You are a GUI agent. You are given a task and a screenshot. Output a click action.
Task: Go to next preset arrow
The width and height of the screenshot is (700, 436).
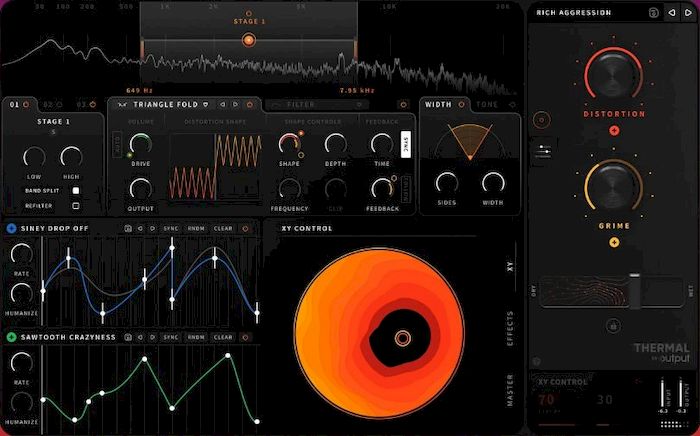click(688, 12)
